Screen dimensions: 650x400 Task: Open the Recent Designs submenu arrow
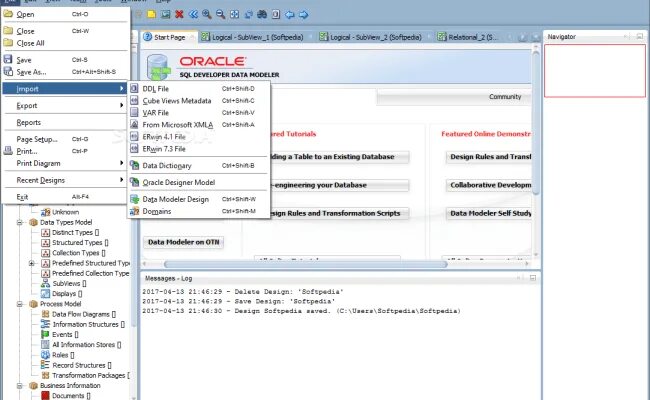[x=121, y=179]
